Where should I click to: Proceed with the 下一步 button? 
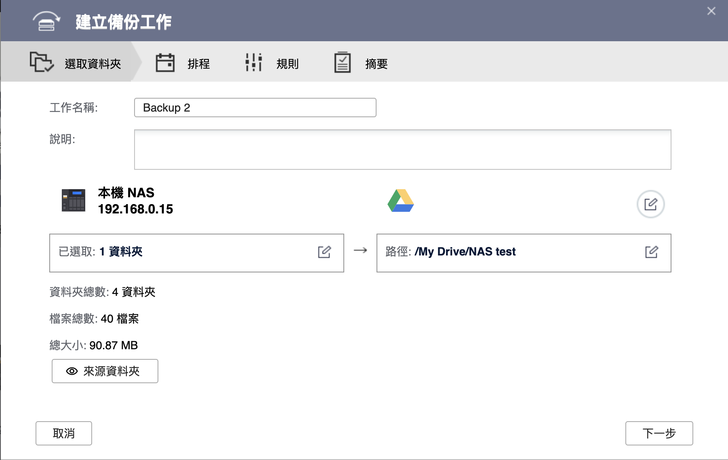tap(658, 433)
